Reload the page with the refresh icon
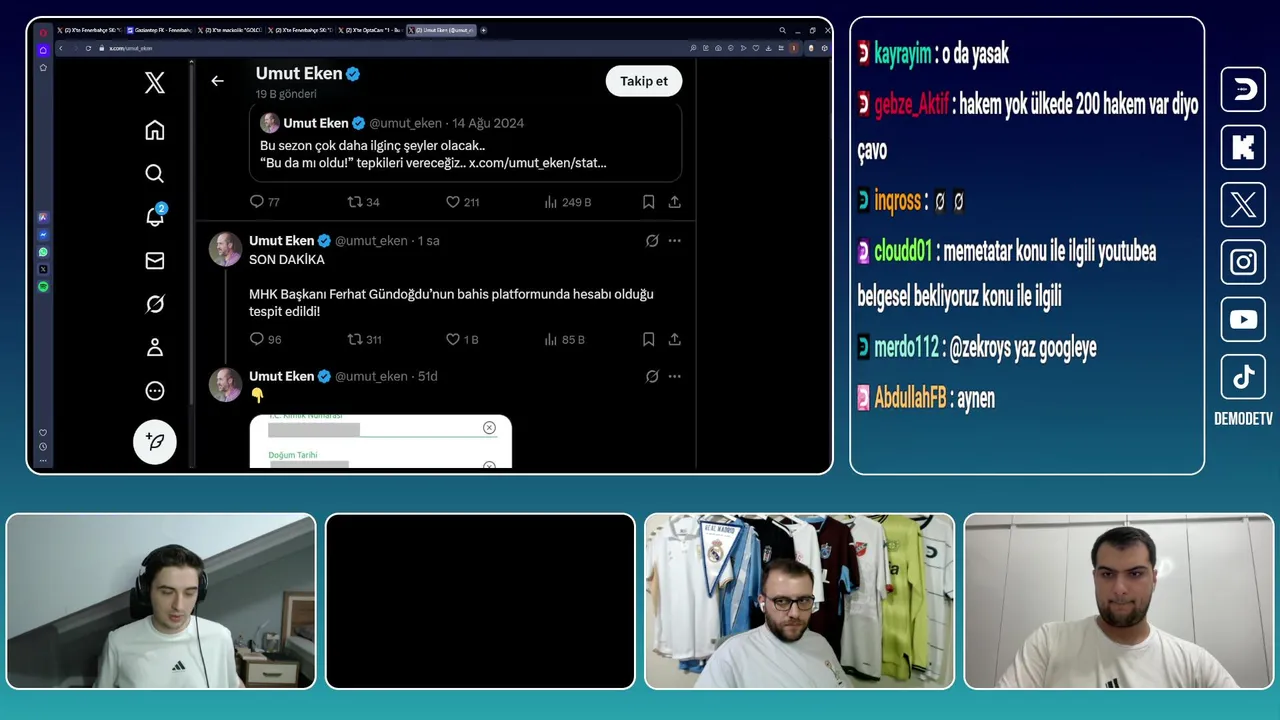 [88, 48]
